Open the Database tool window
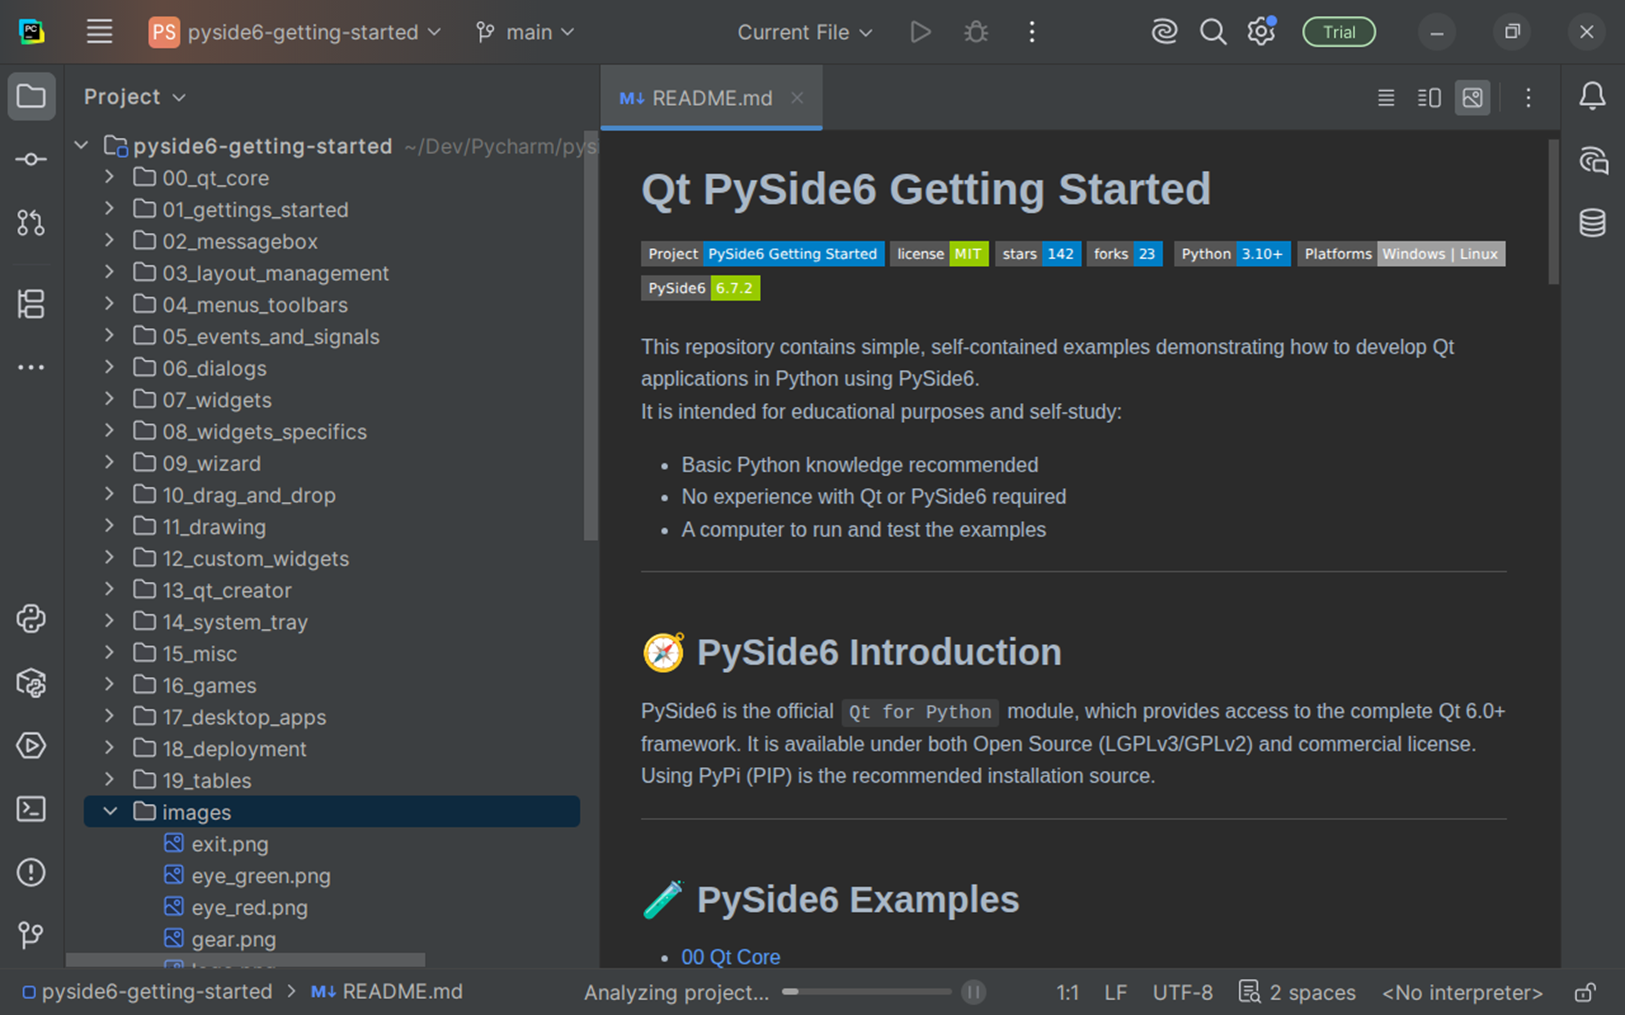 pyautogui.click(x=1592, y=223)
